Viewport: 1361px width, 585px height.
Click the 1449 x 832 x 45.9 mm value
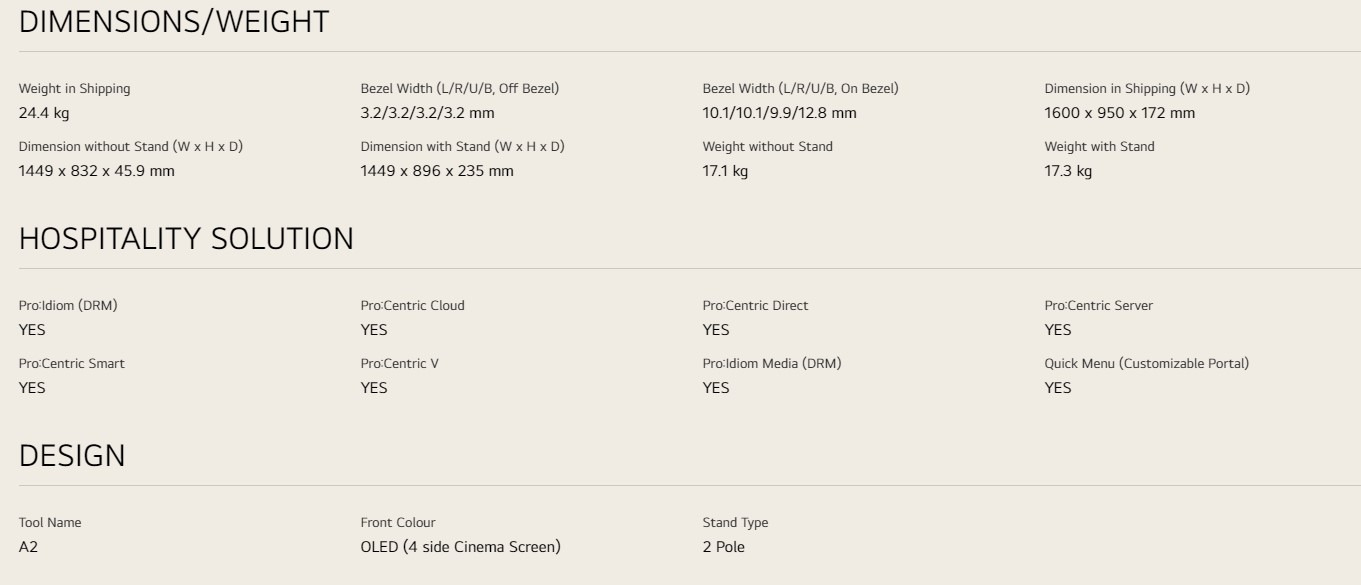point(97,171)
